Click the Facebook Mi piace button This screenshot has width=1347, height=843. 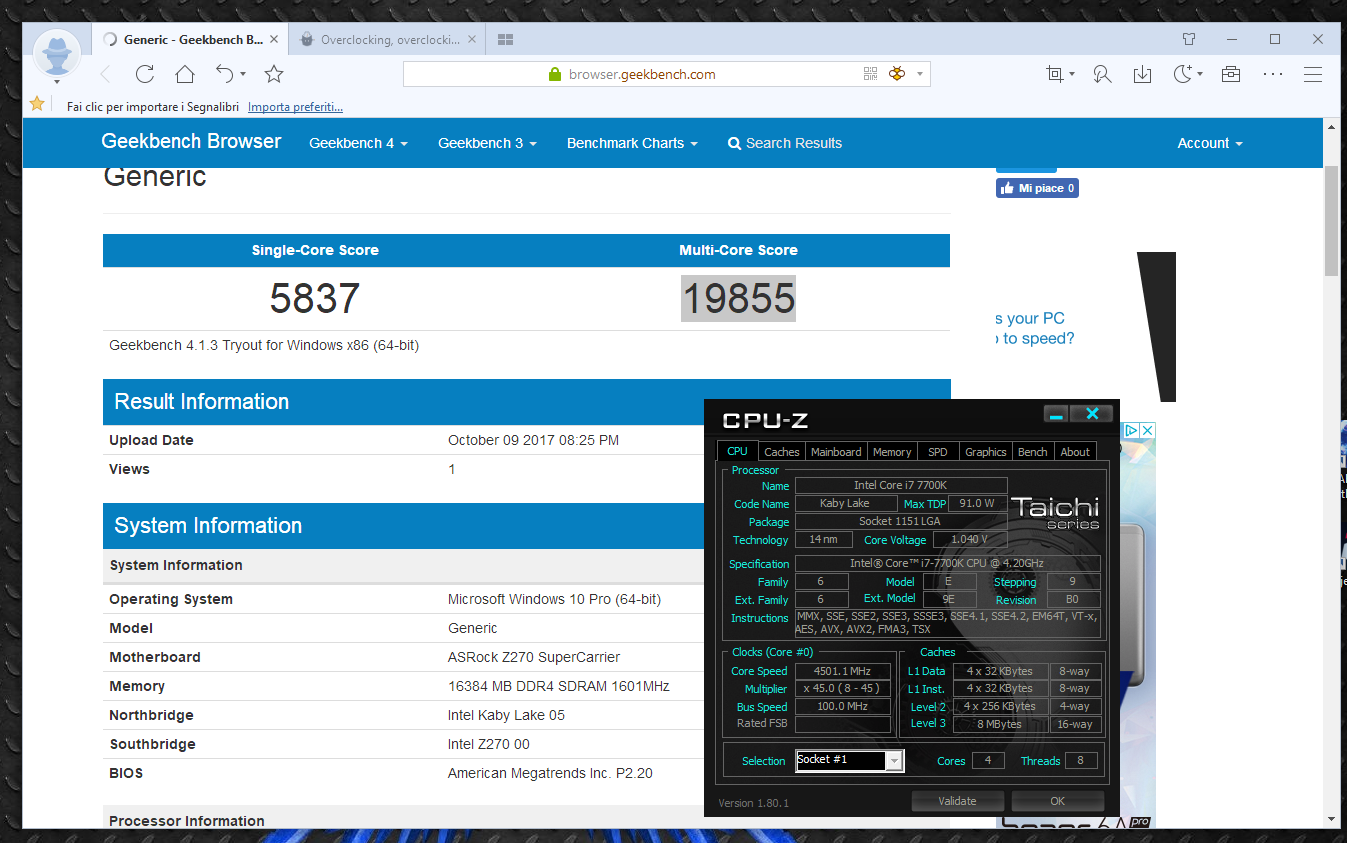[x=1037, y=188]
